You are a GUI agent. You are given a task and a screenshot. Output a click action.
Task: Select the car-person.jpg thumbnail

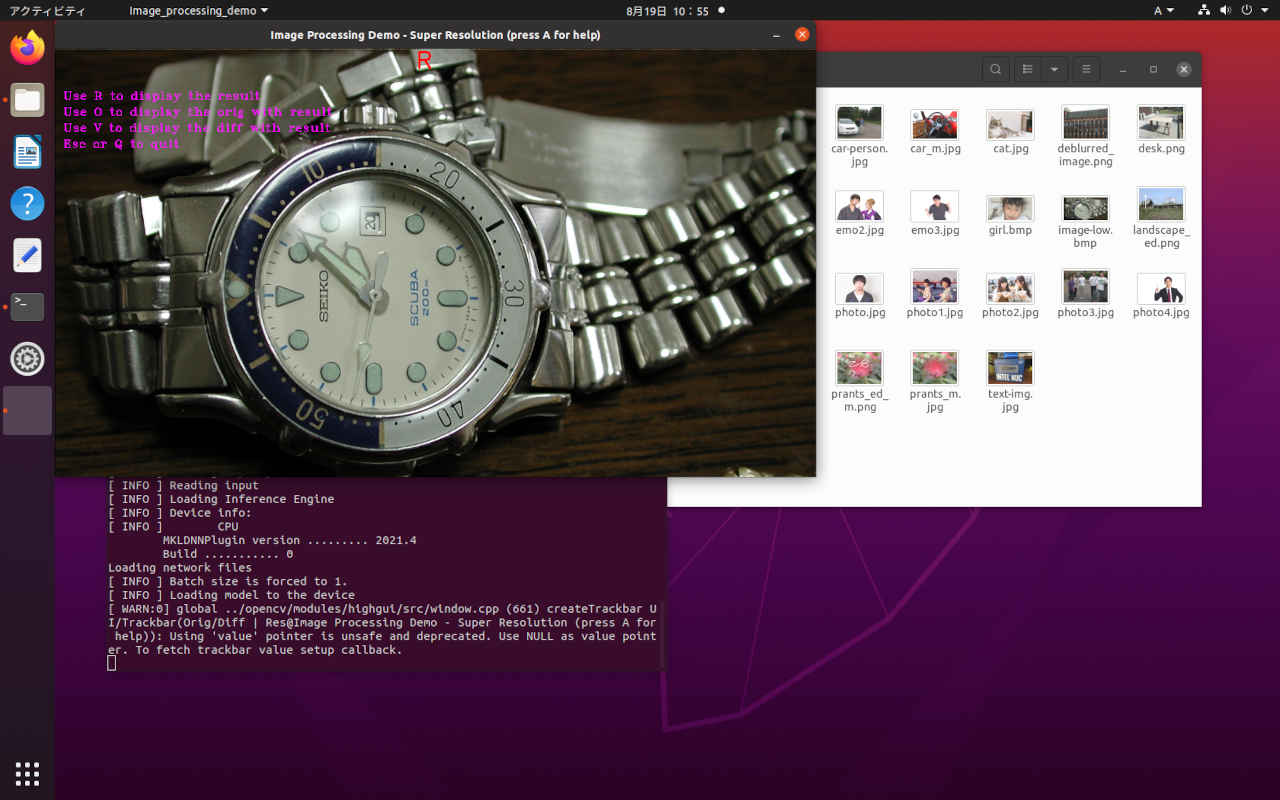(x=859, y=123)
